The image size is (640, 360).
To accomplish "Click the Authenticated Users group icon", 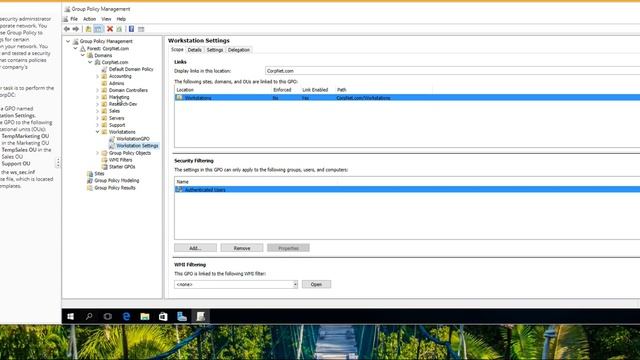I will [179, 189].
